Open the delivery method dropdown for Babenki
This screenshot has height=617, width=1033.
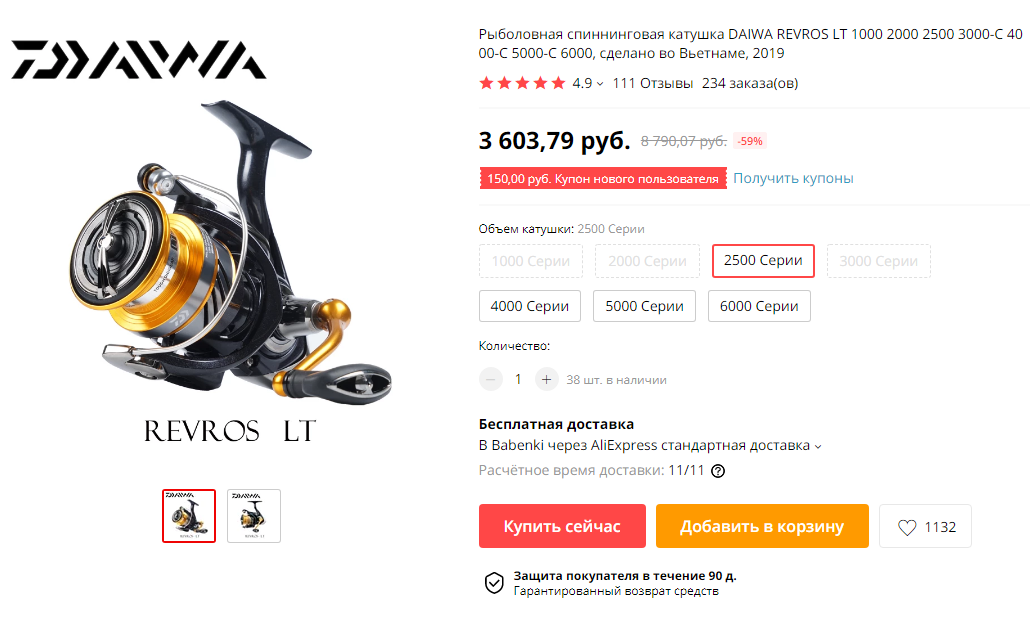[x=818, y=446]
